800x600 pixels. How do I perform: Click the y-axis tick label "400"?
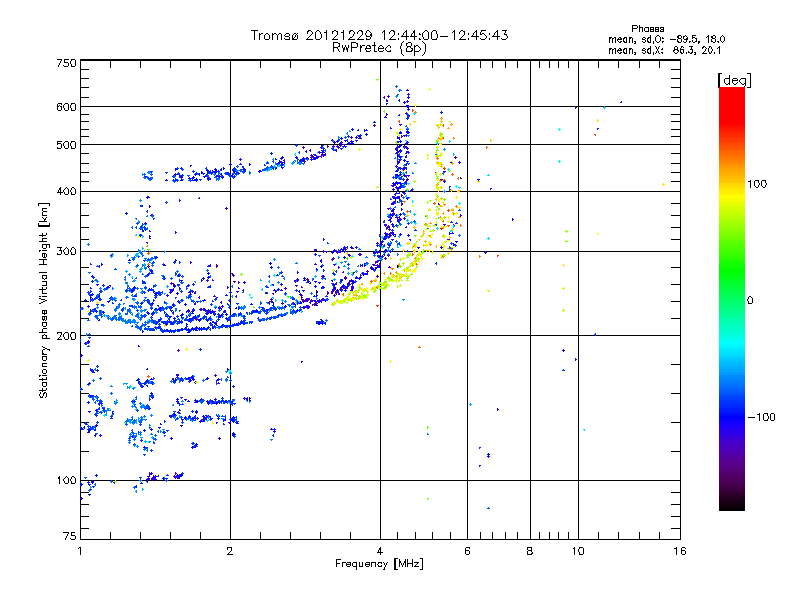tap(66, 191)
